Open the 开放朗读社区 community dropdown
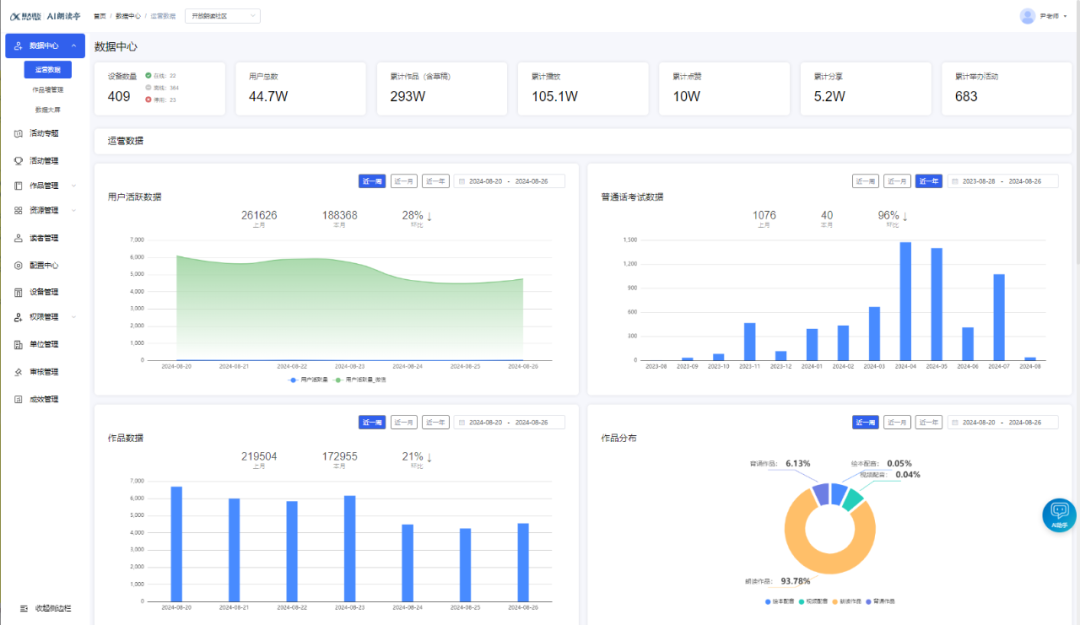The image size is (1080, 625). [222, 16]
